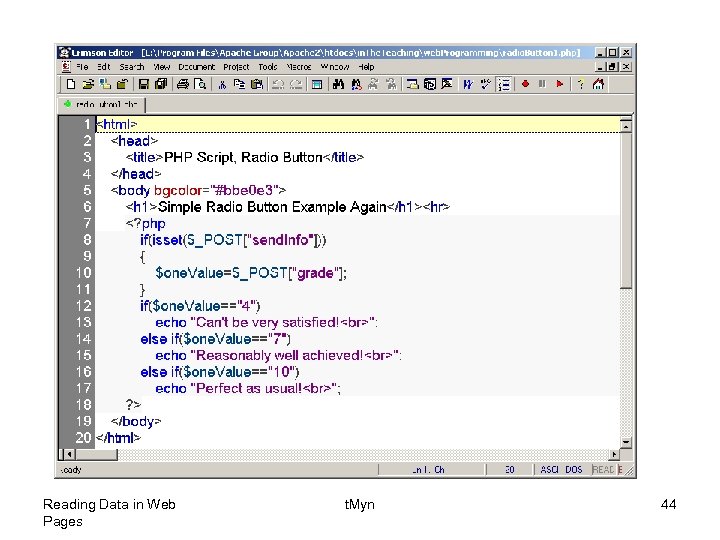Maximize the Crimson Editor window
This screenshot has height=540, width=720.
click(613, 52)
